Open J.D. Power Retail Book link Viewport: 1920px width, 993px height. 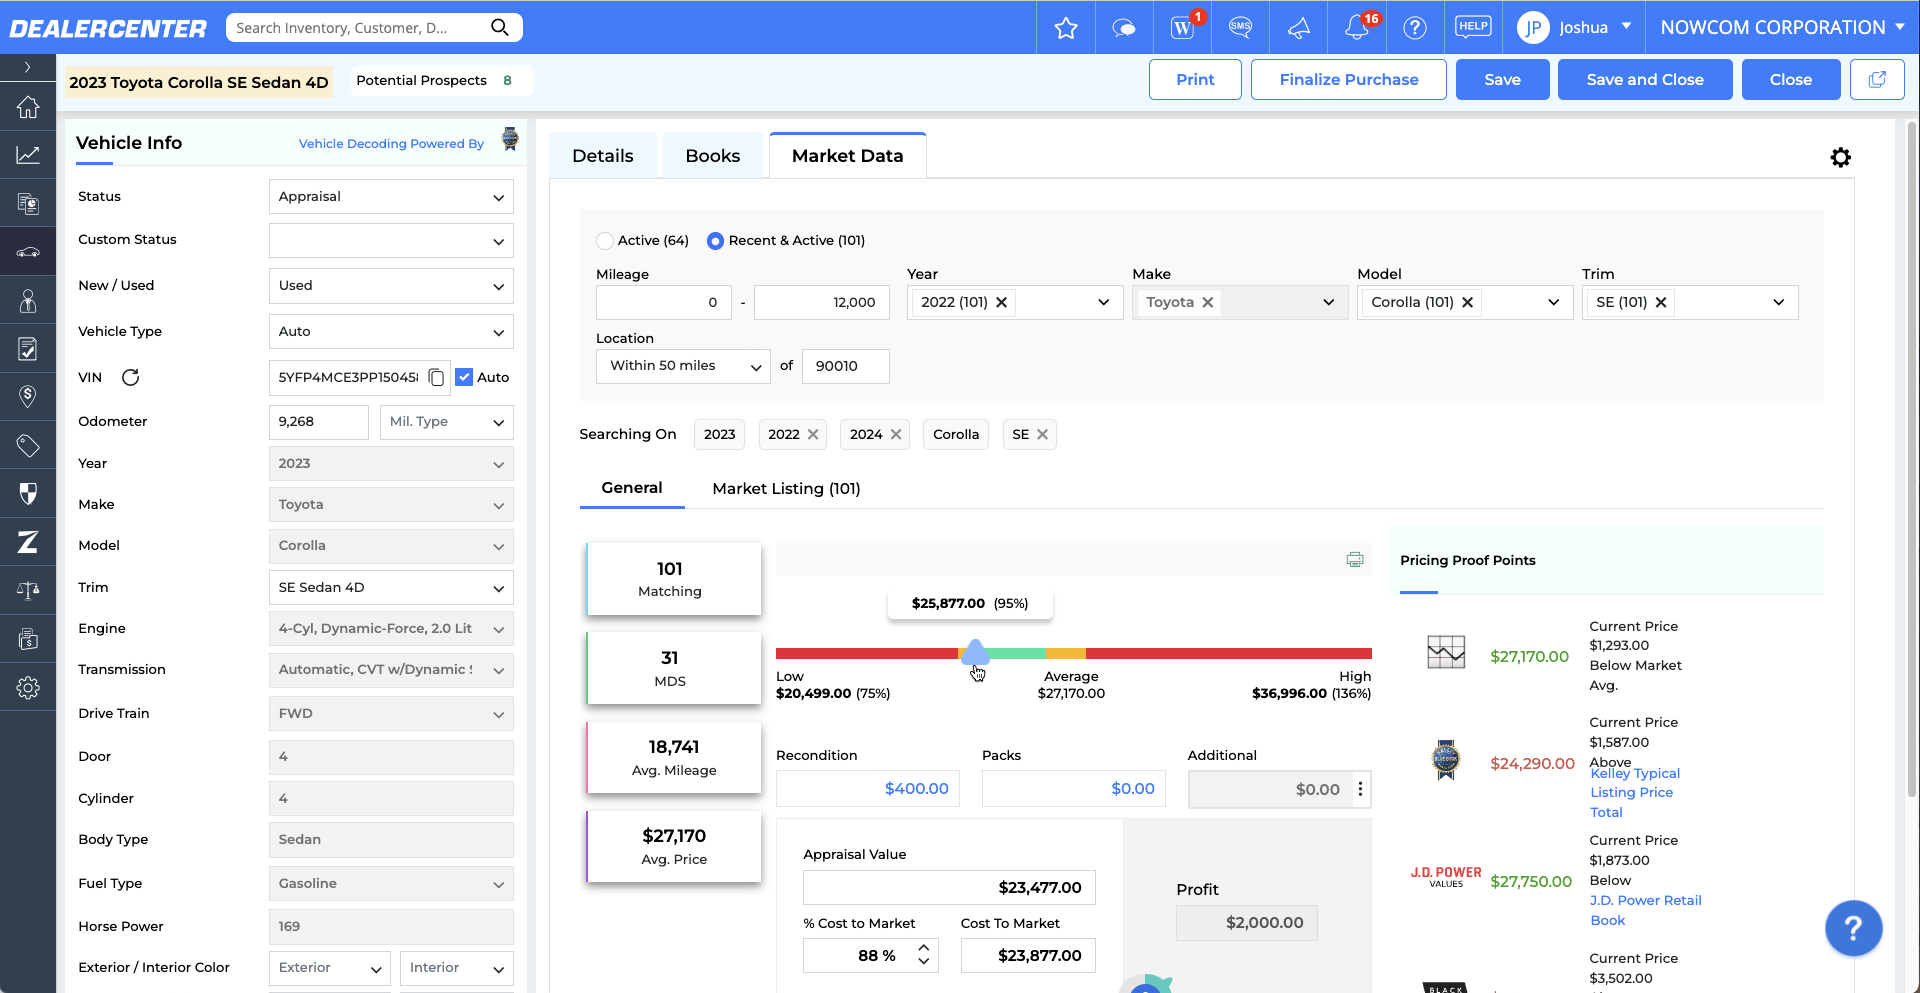point(1645,911)
